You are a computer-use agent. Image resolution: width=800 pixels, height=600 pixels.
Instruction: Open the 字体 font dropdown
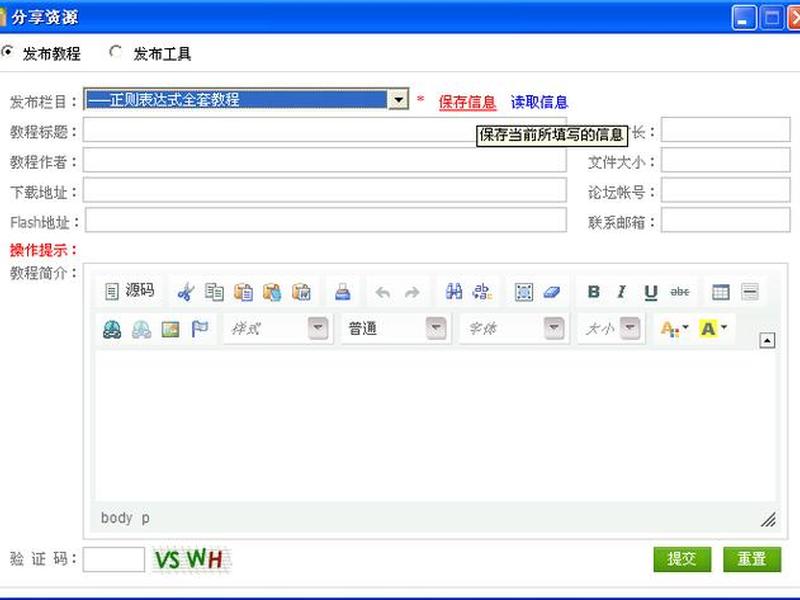tap(514, 328)
